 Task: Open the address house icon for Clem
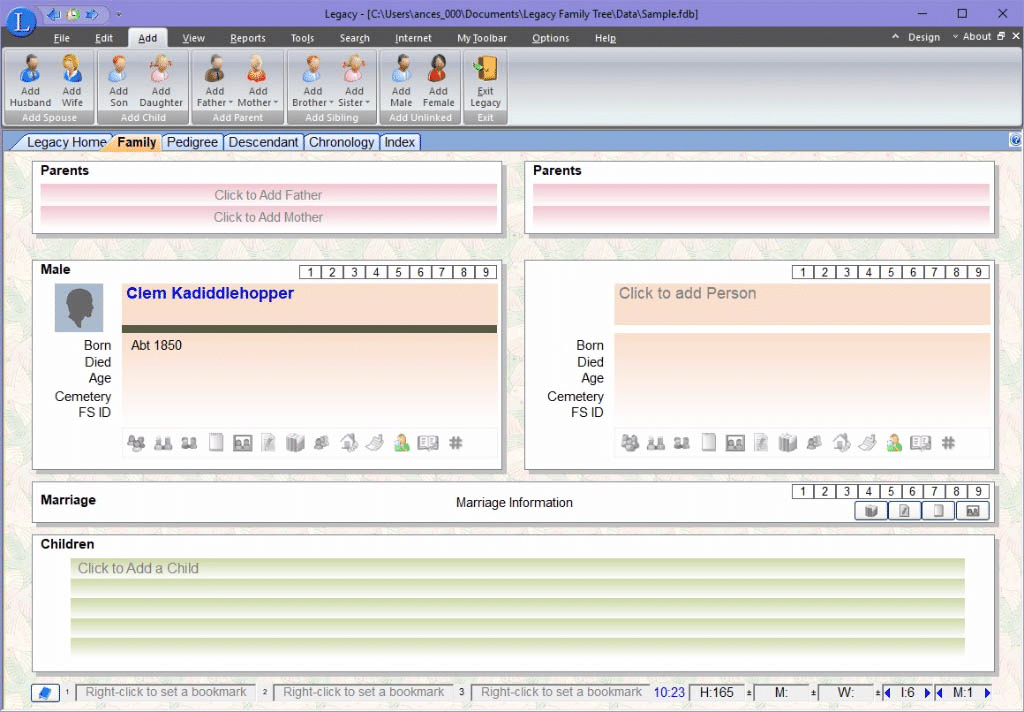tap(349, 443)
